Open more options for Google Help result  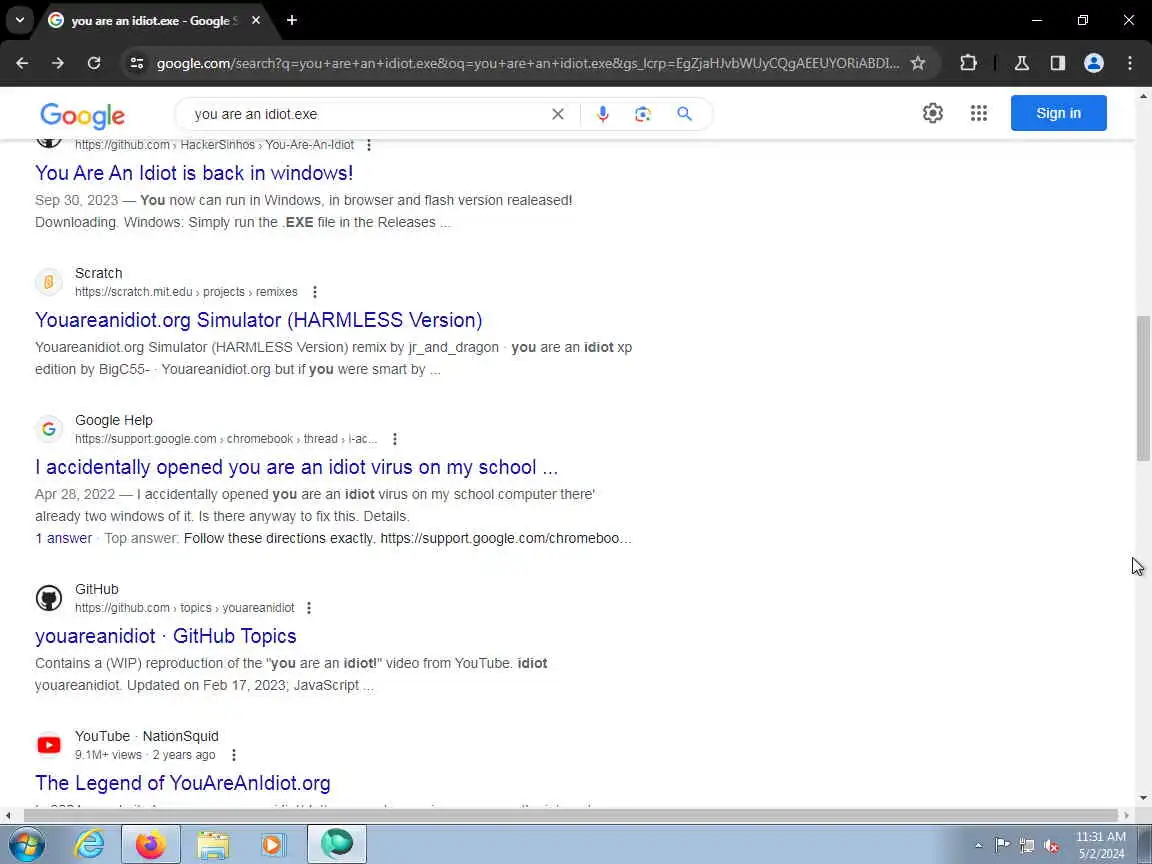pos(395,439)
